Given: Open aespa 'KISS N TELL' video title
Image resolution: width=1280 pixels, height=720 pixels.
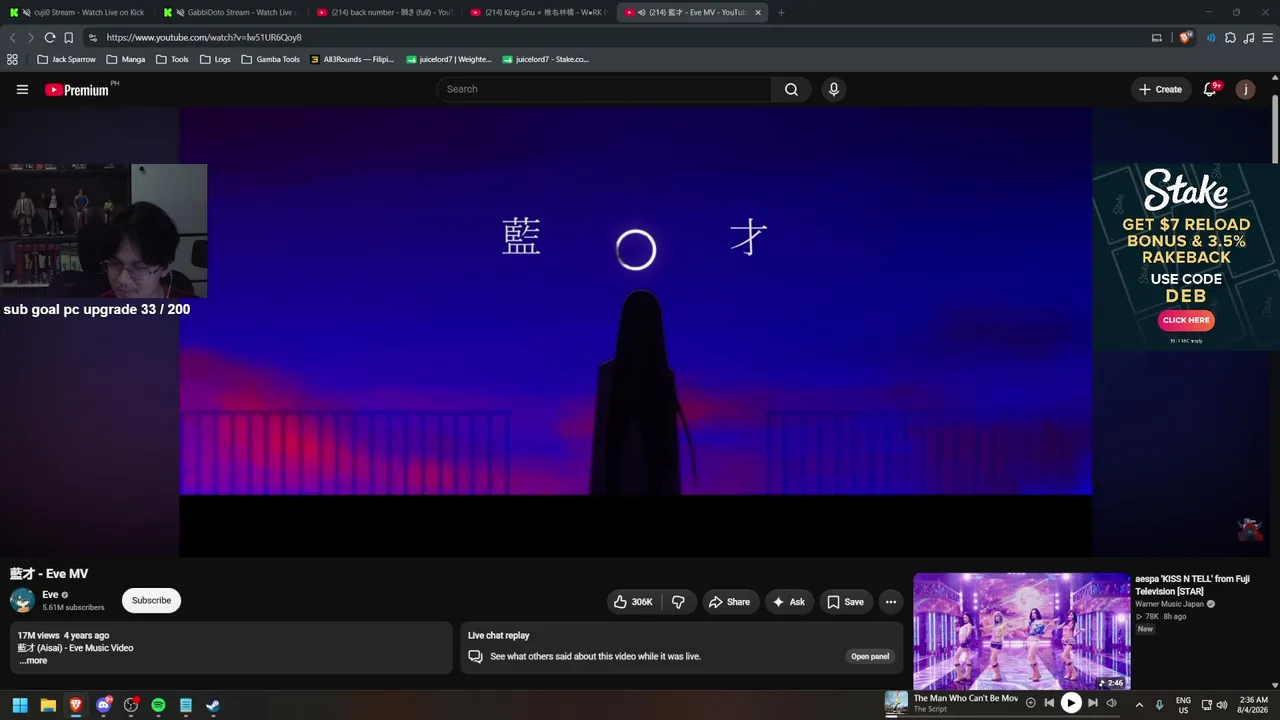Looking at the screenshot, I should [x=1192, y=585].
